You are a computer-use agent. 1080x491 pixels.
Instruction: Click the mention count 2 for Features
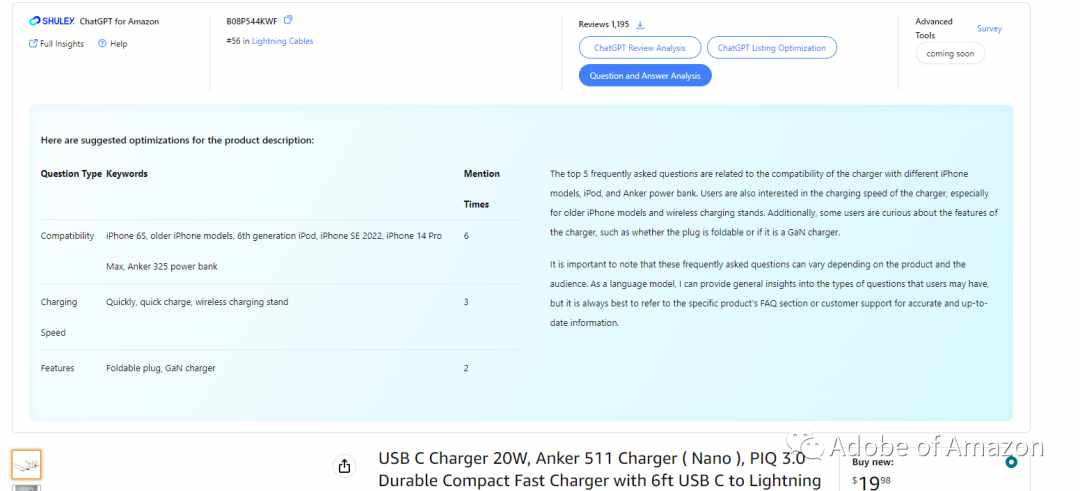pyautogui.click(x=466, y=368)
